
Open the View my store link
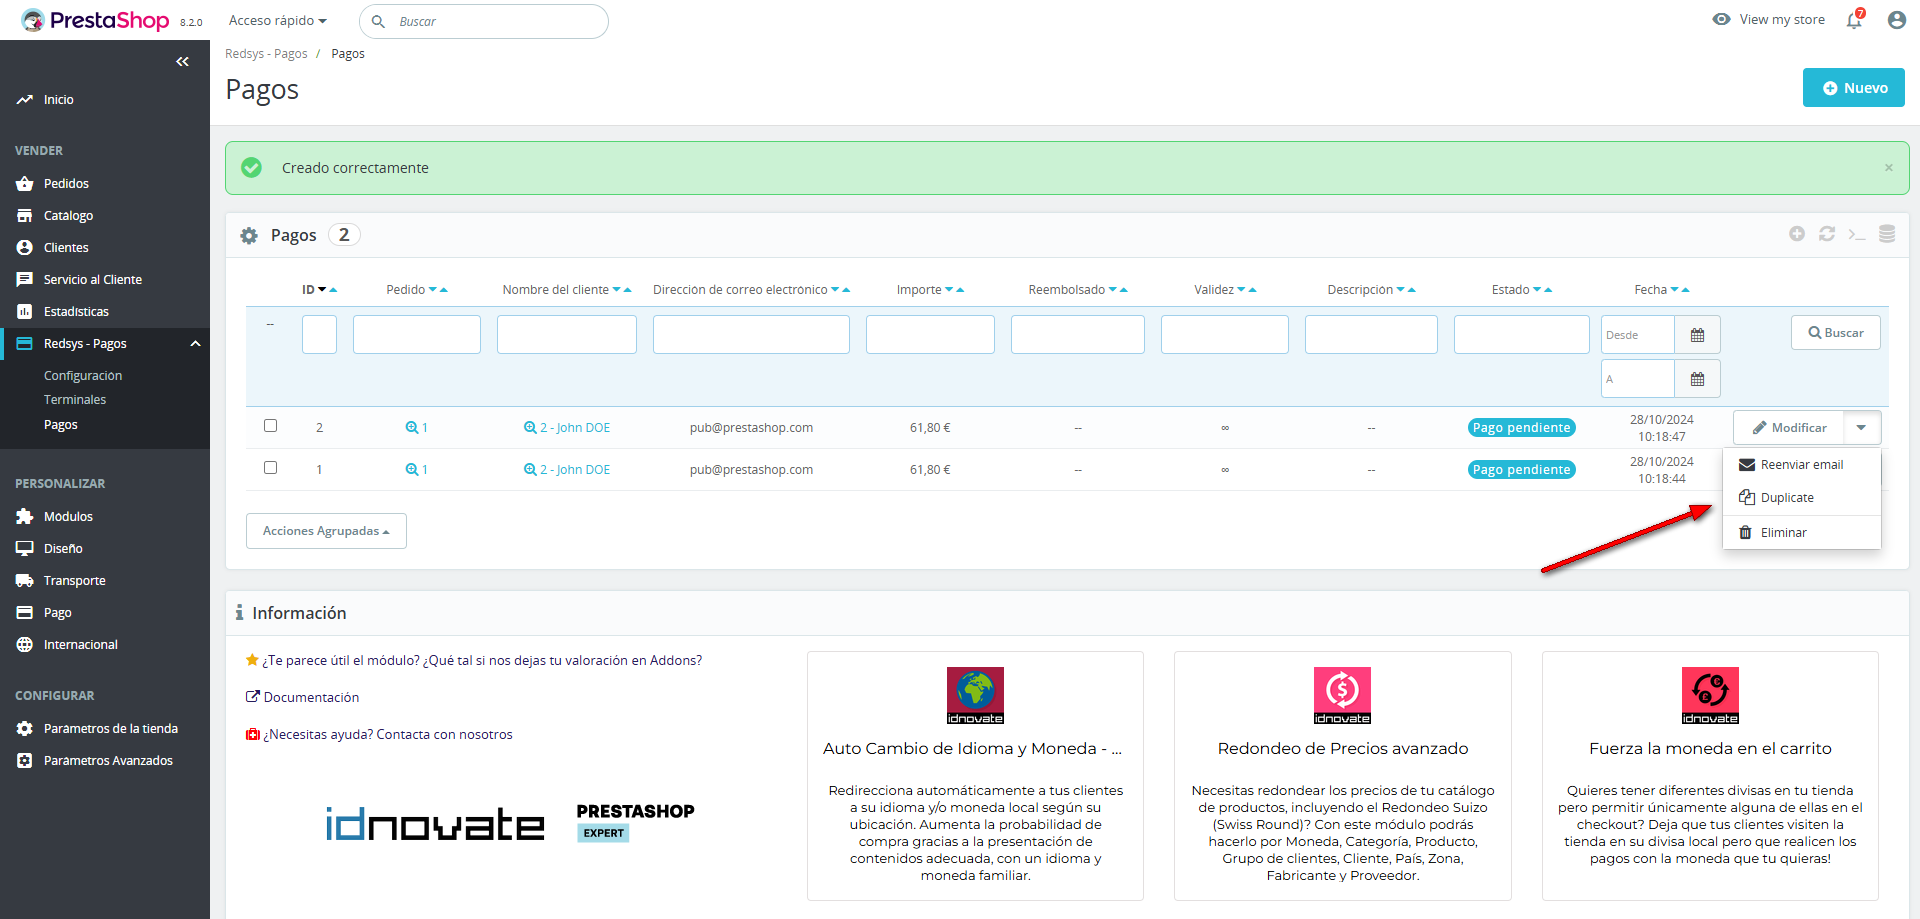(x=1769, y=20)
